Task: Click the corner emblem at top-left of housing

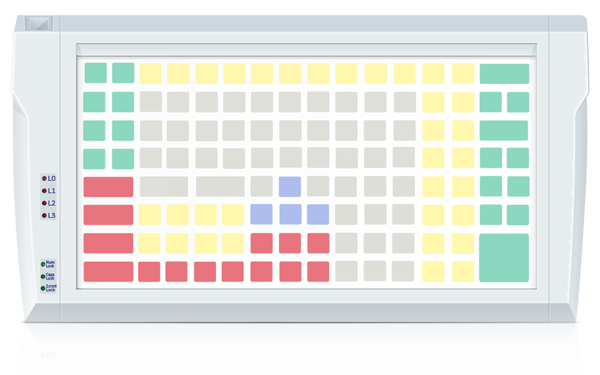Action: [x=39, y=23]
